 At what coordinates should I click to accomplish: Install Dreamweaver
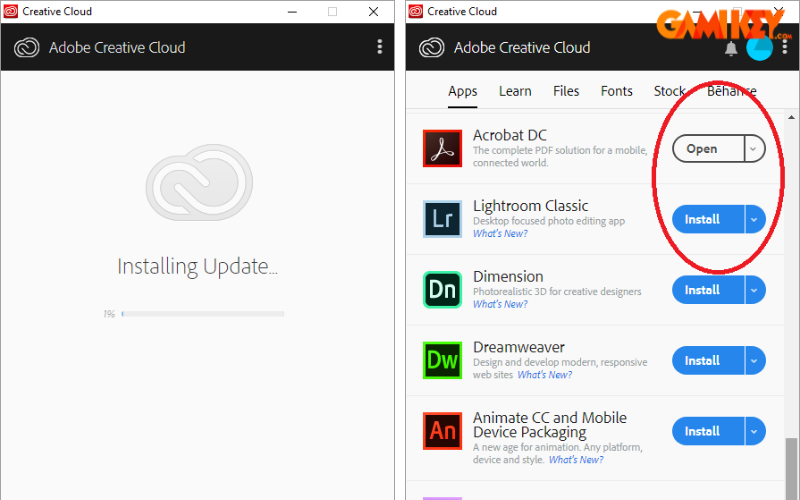click(708, 361)
